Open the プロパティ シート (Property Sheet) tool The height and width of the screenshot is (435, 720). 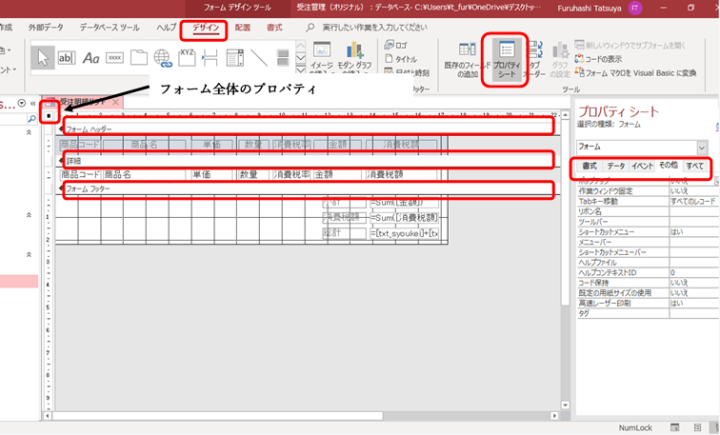pyautogui.click(x=505, y=60)
